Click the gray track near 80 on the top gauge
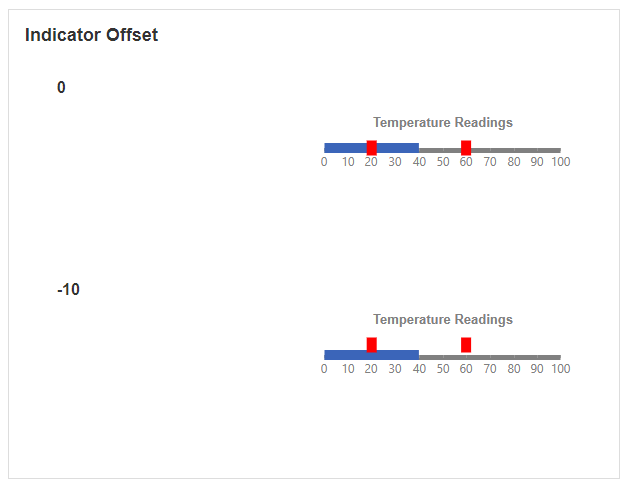This screenshot has width=629, height=487. [513, 150]
